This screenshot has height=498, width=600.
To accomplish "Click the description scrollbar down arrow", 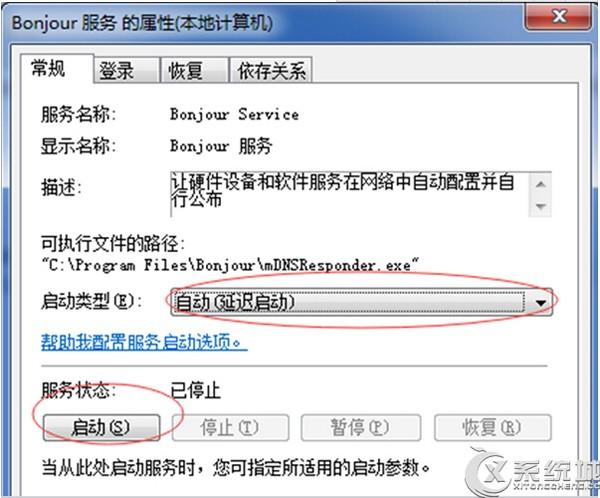I will pyautogui.click(x=540, y=206).
